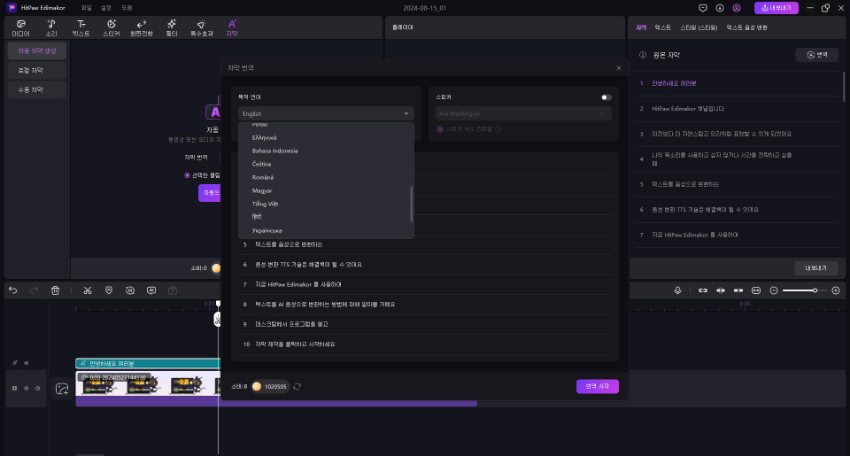Click the split scissors icon in timeline toolbar

[x=88, y=290]
